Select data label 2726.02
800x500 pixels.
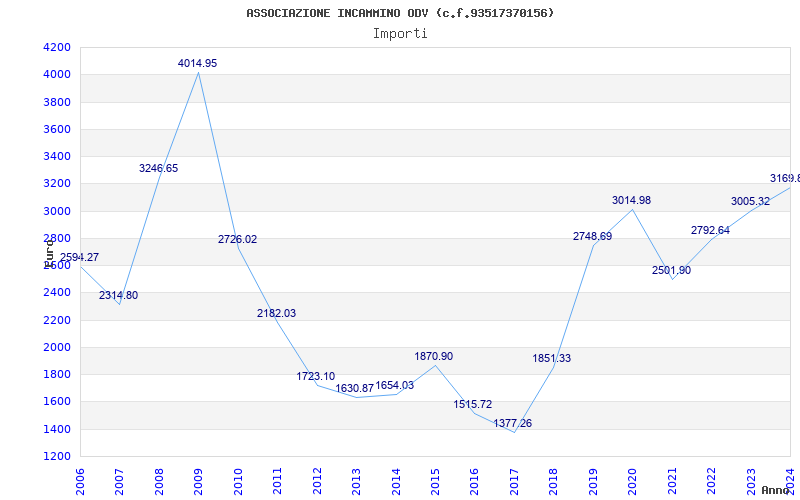tap(238, 239)
